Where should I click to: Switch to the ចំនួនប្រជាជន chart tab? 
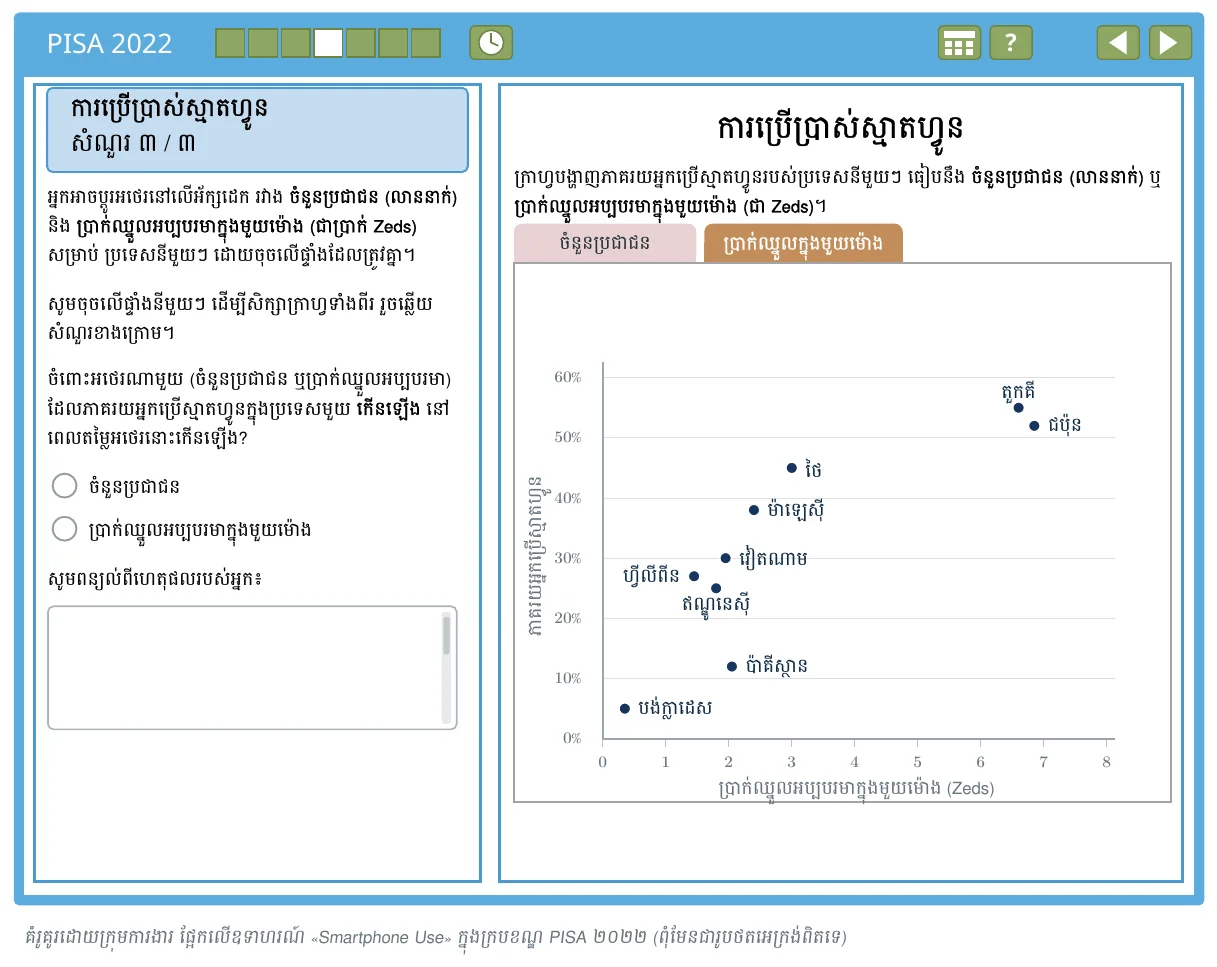605,243
